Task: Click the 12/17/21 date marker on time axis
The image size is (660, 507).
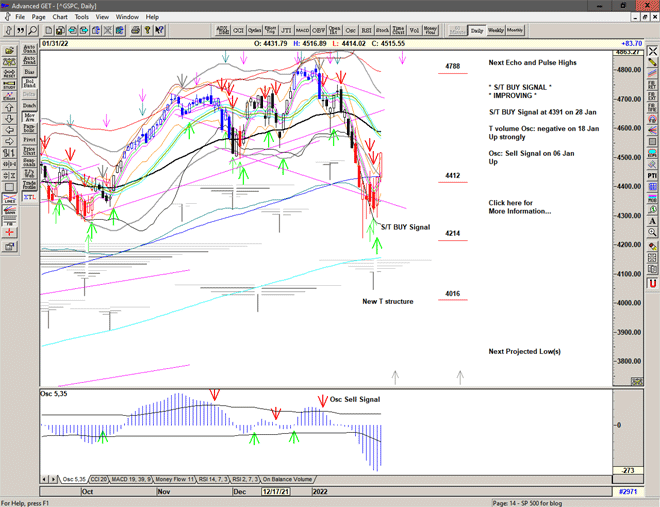Action: coord(276,492)
